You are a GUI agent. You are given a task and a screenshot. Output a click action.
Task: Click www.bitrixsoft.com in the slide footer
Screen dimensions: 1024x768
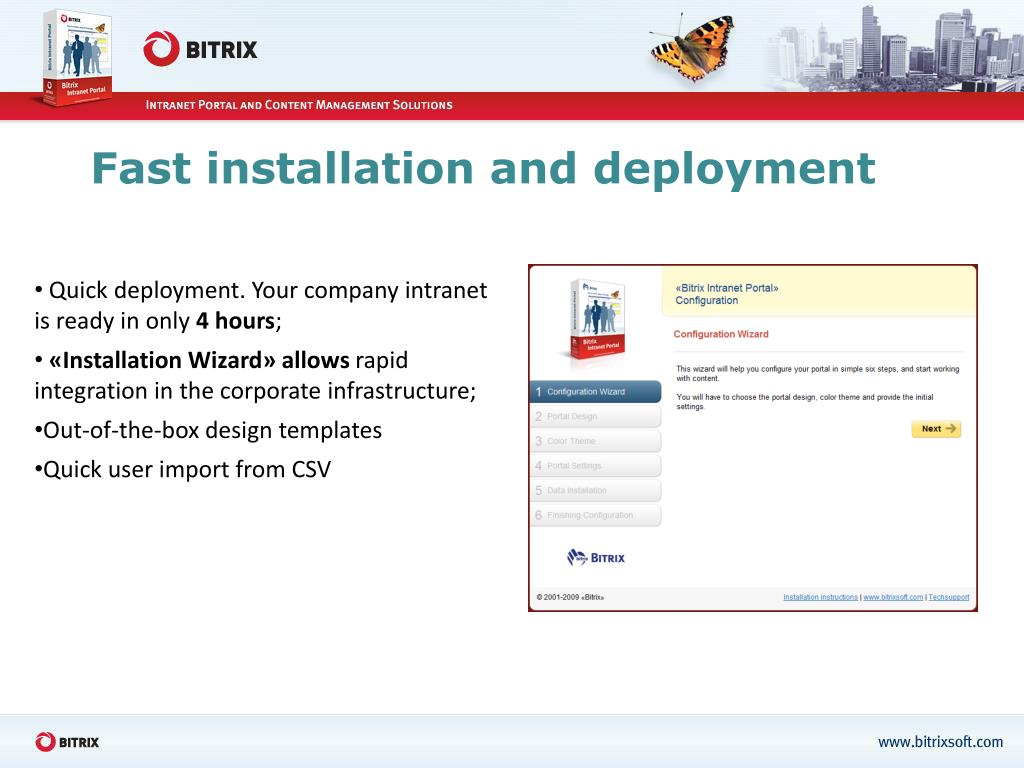[940, 742]
